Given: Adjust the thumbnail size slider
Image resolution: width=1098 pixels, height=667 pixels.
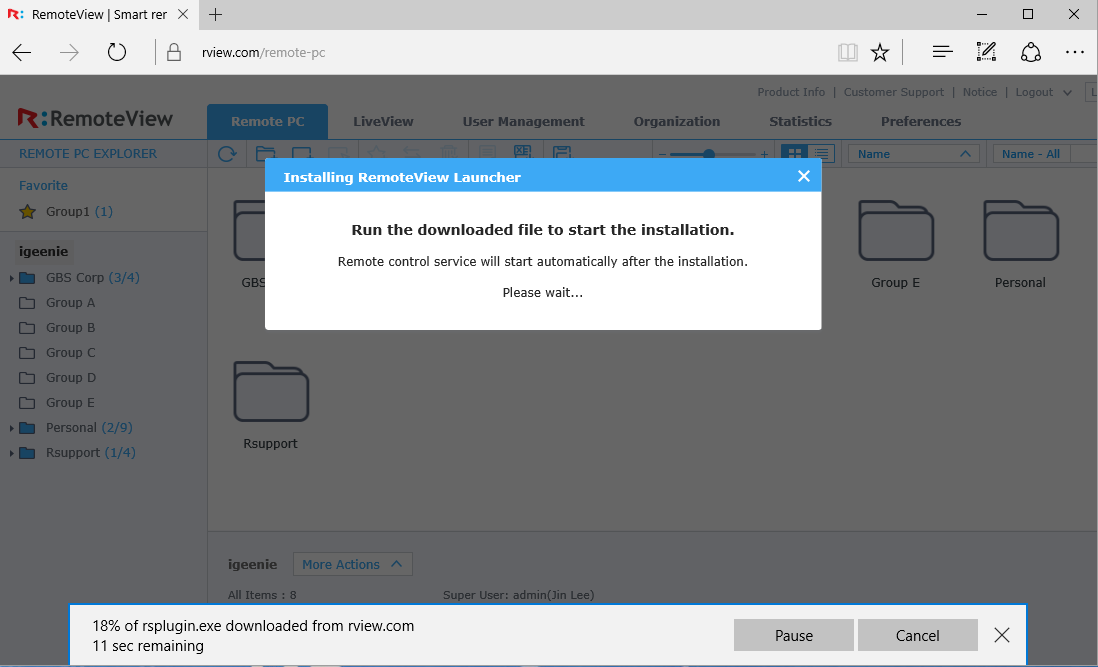Looking at the screenshot, I should tap(709, 154).
